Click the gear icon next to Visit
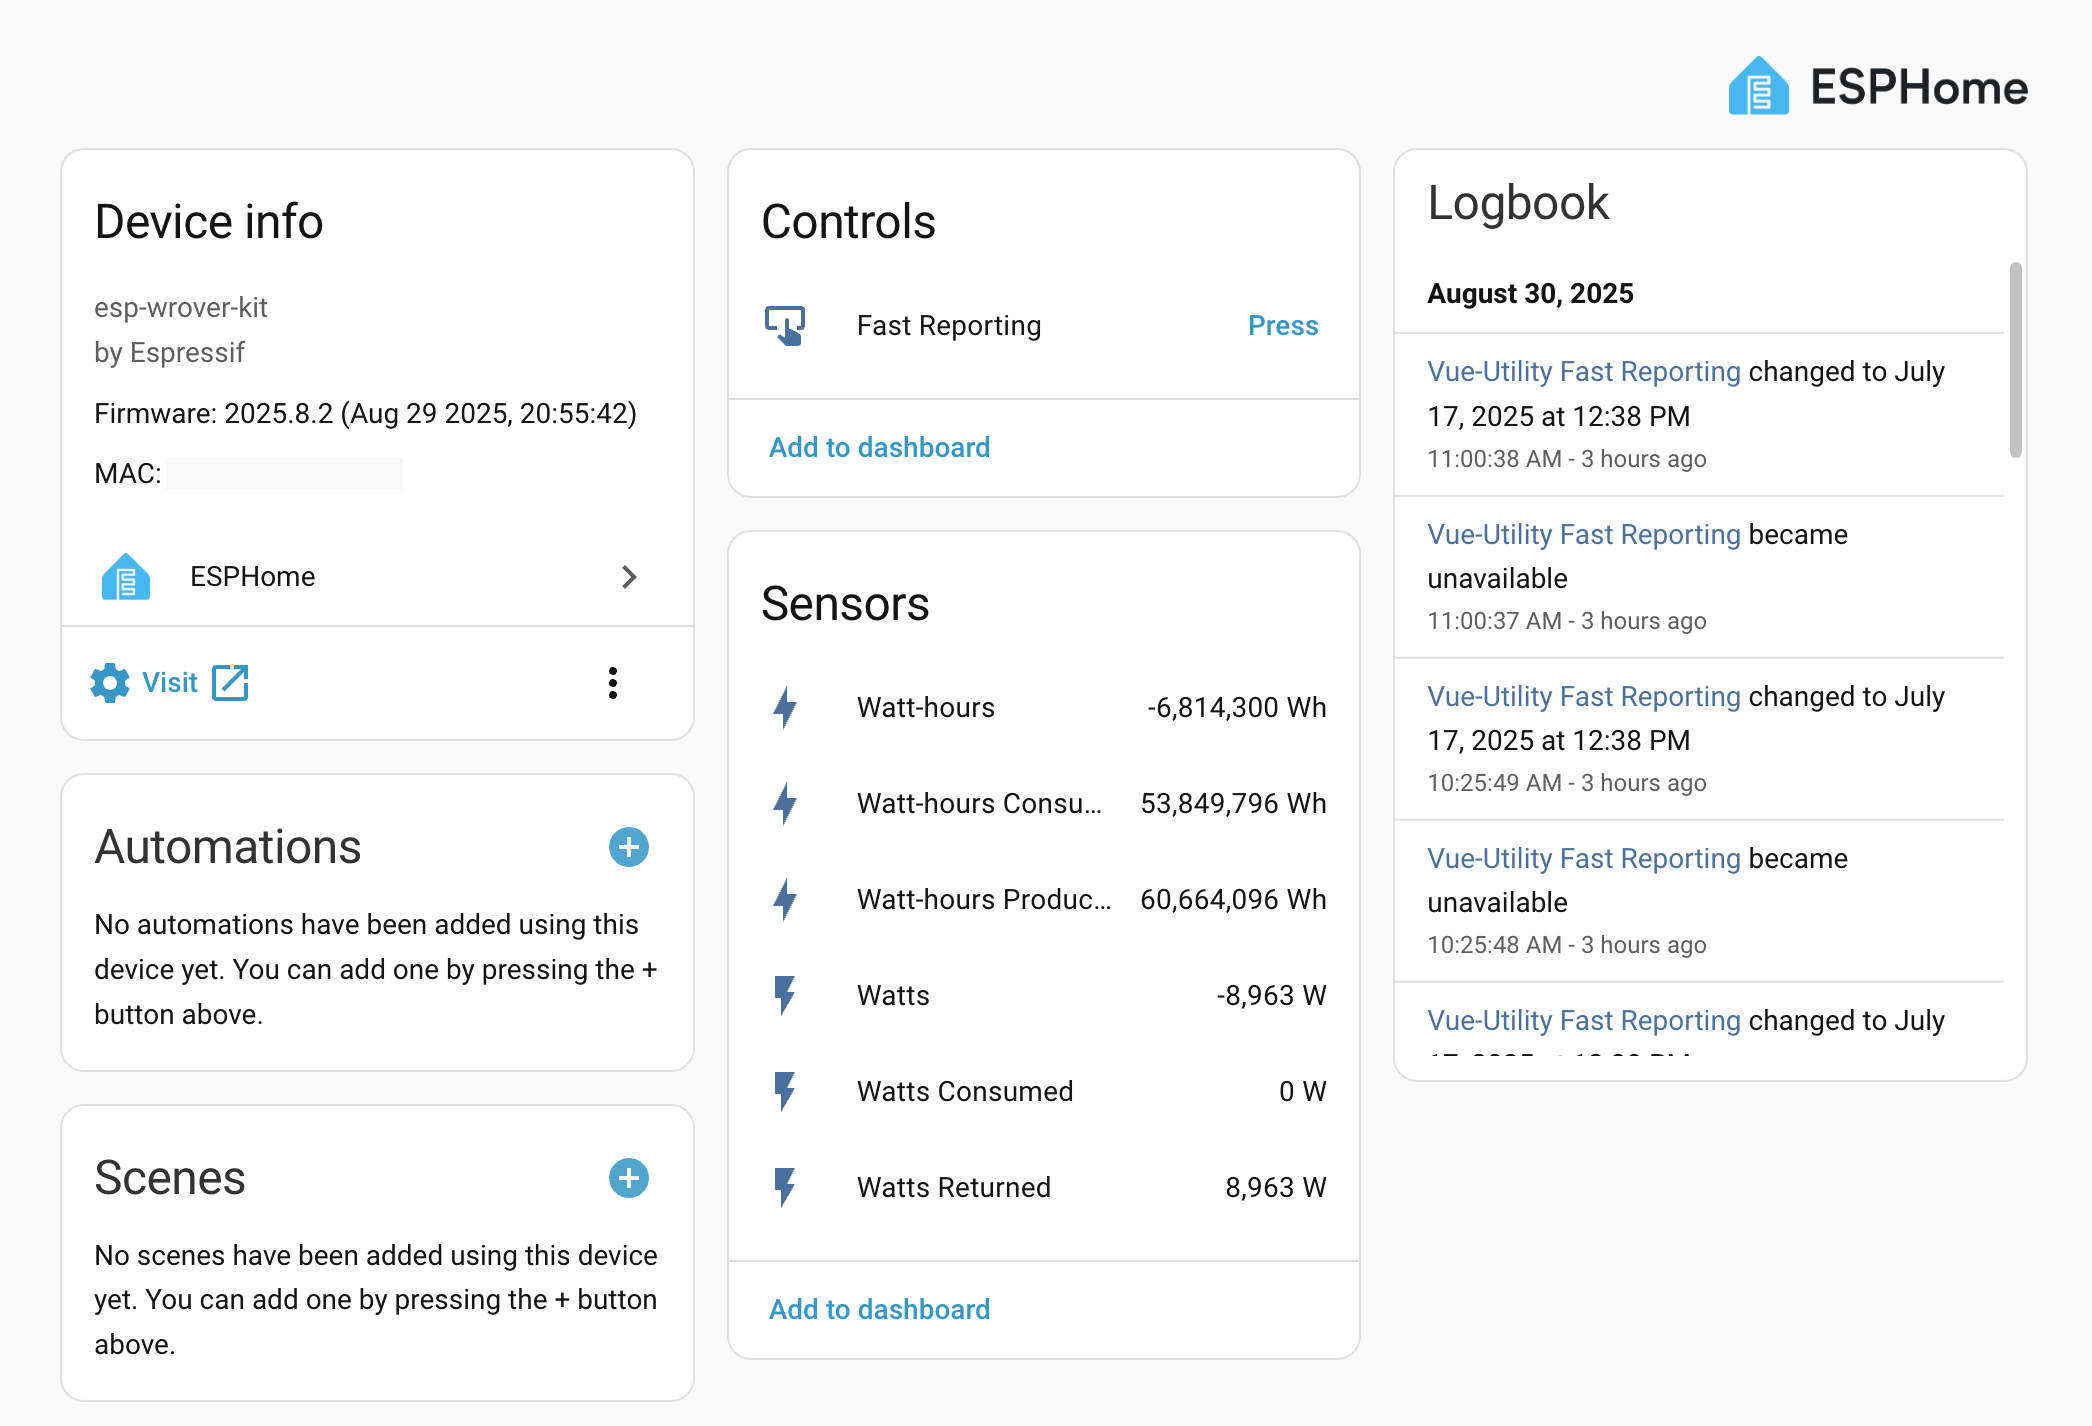Screen dimensions: 2092x1426 (x=110, y=683)
